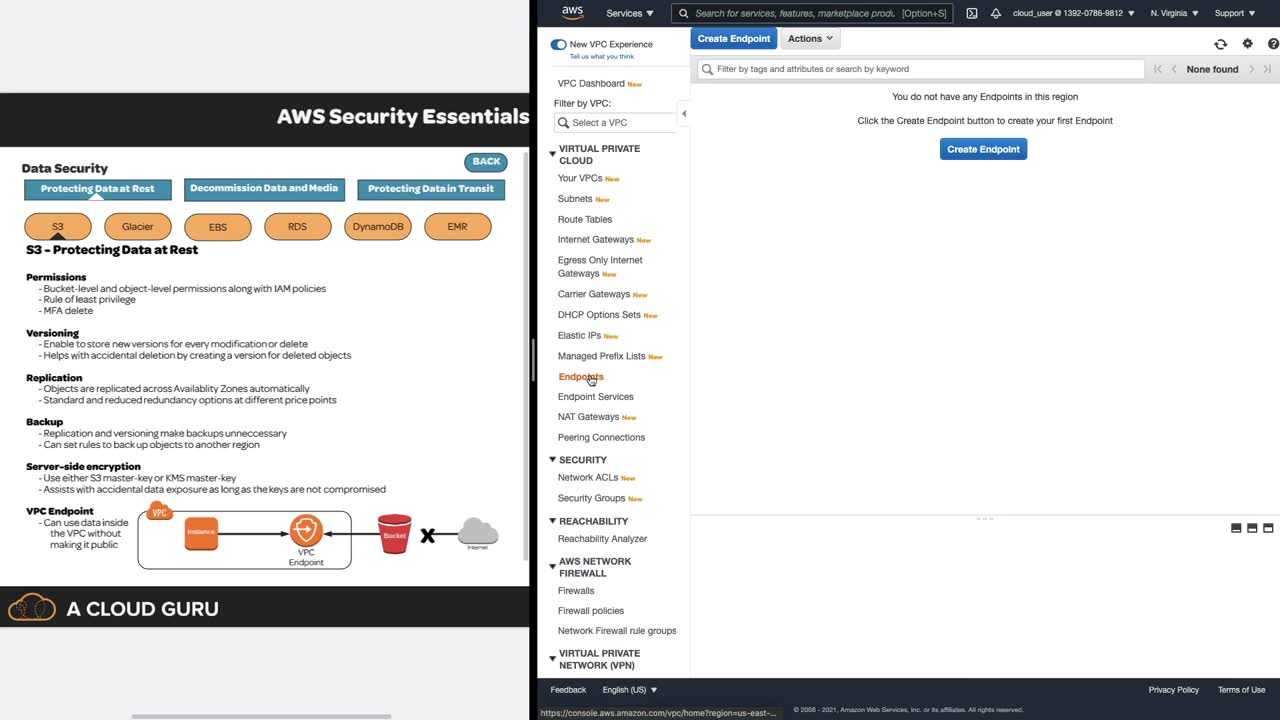Switch to Protecting Data at Rest tab
This screenshot has height=720, width=1280.
click(x=98, y=189)
